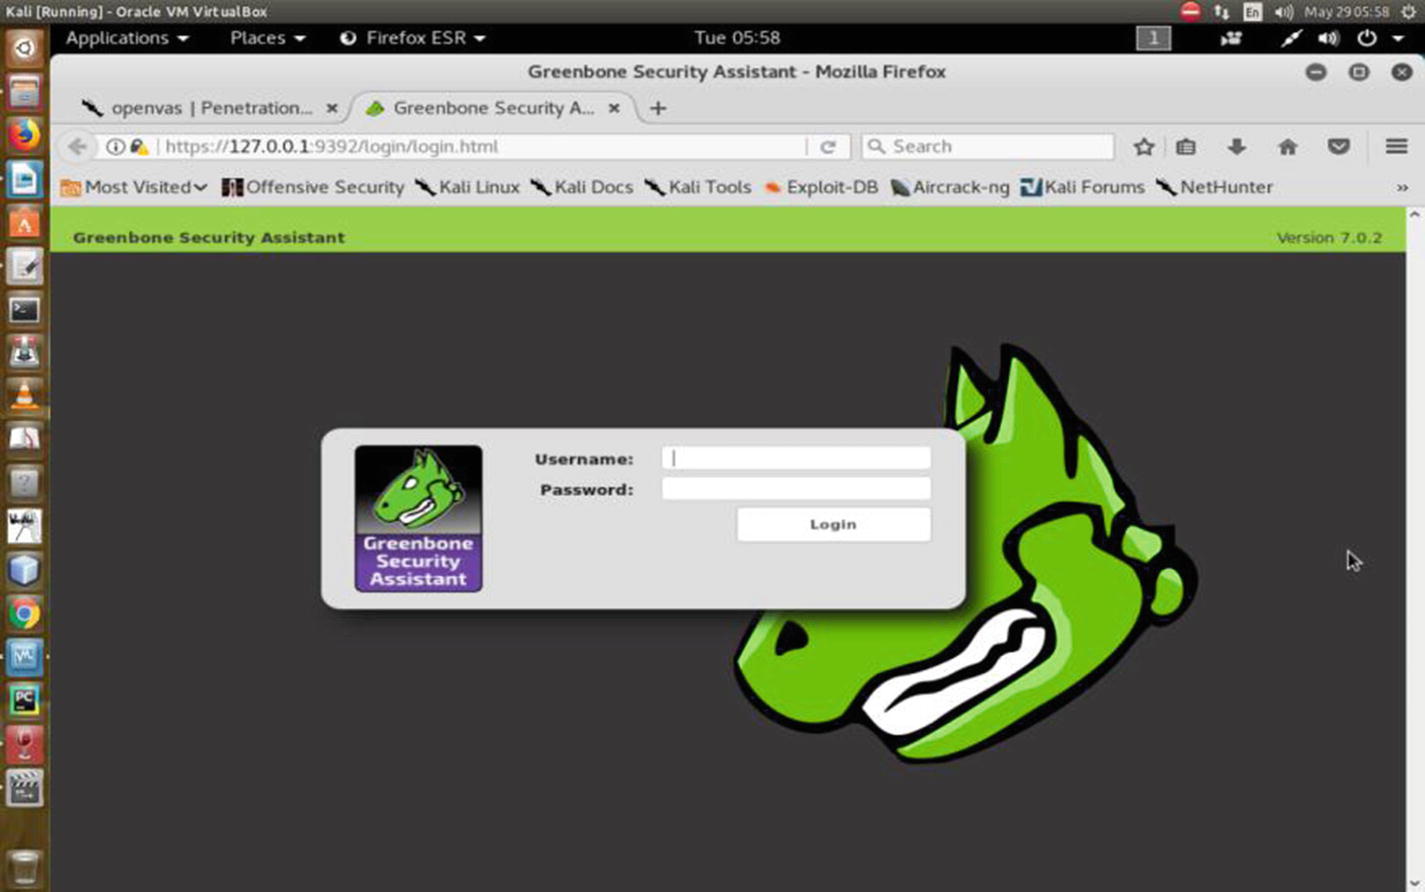
Task: Click the insecure connection lock warning icon
Action: tap(139, 146)
